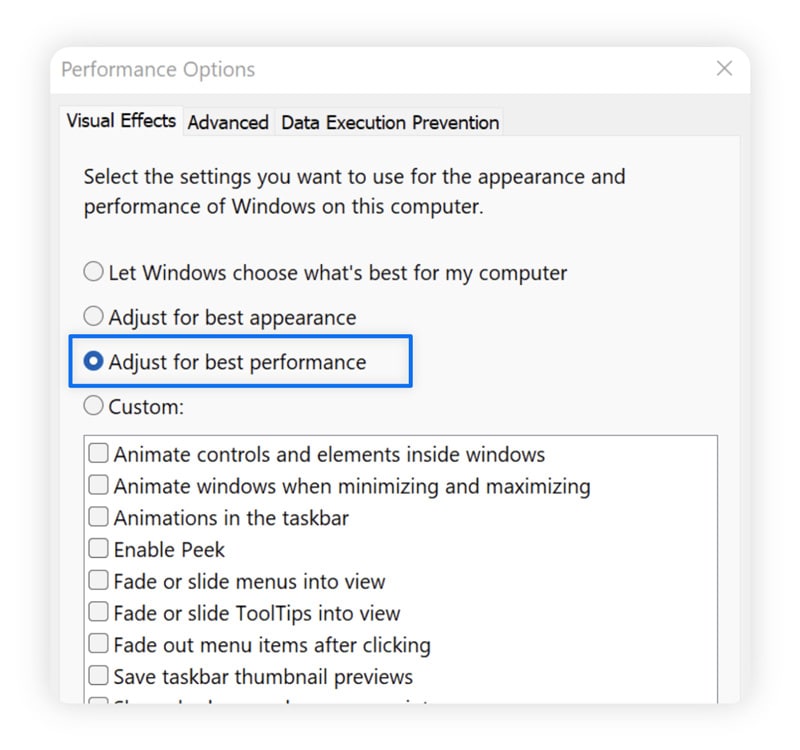Open the Data Execution Prevention tab

pyautogui.click(x=389, y=122)
